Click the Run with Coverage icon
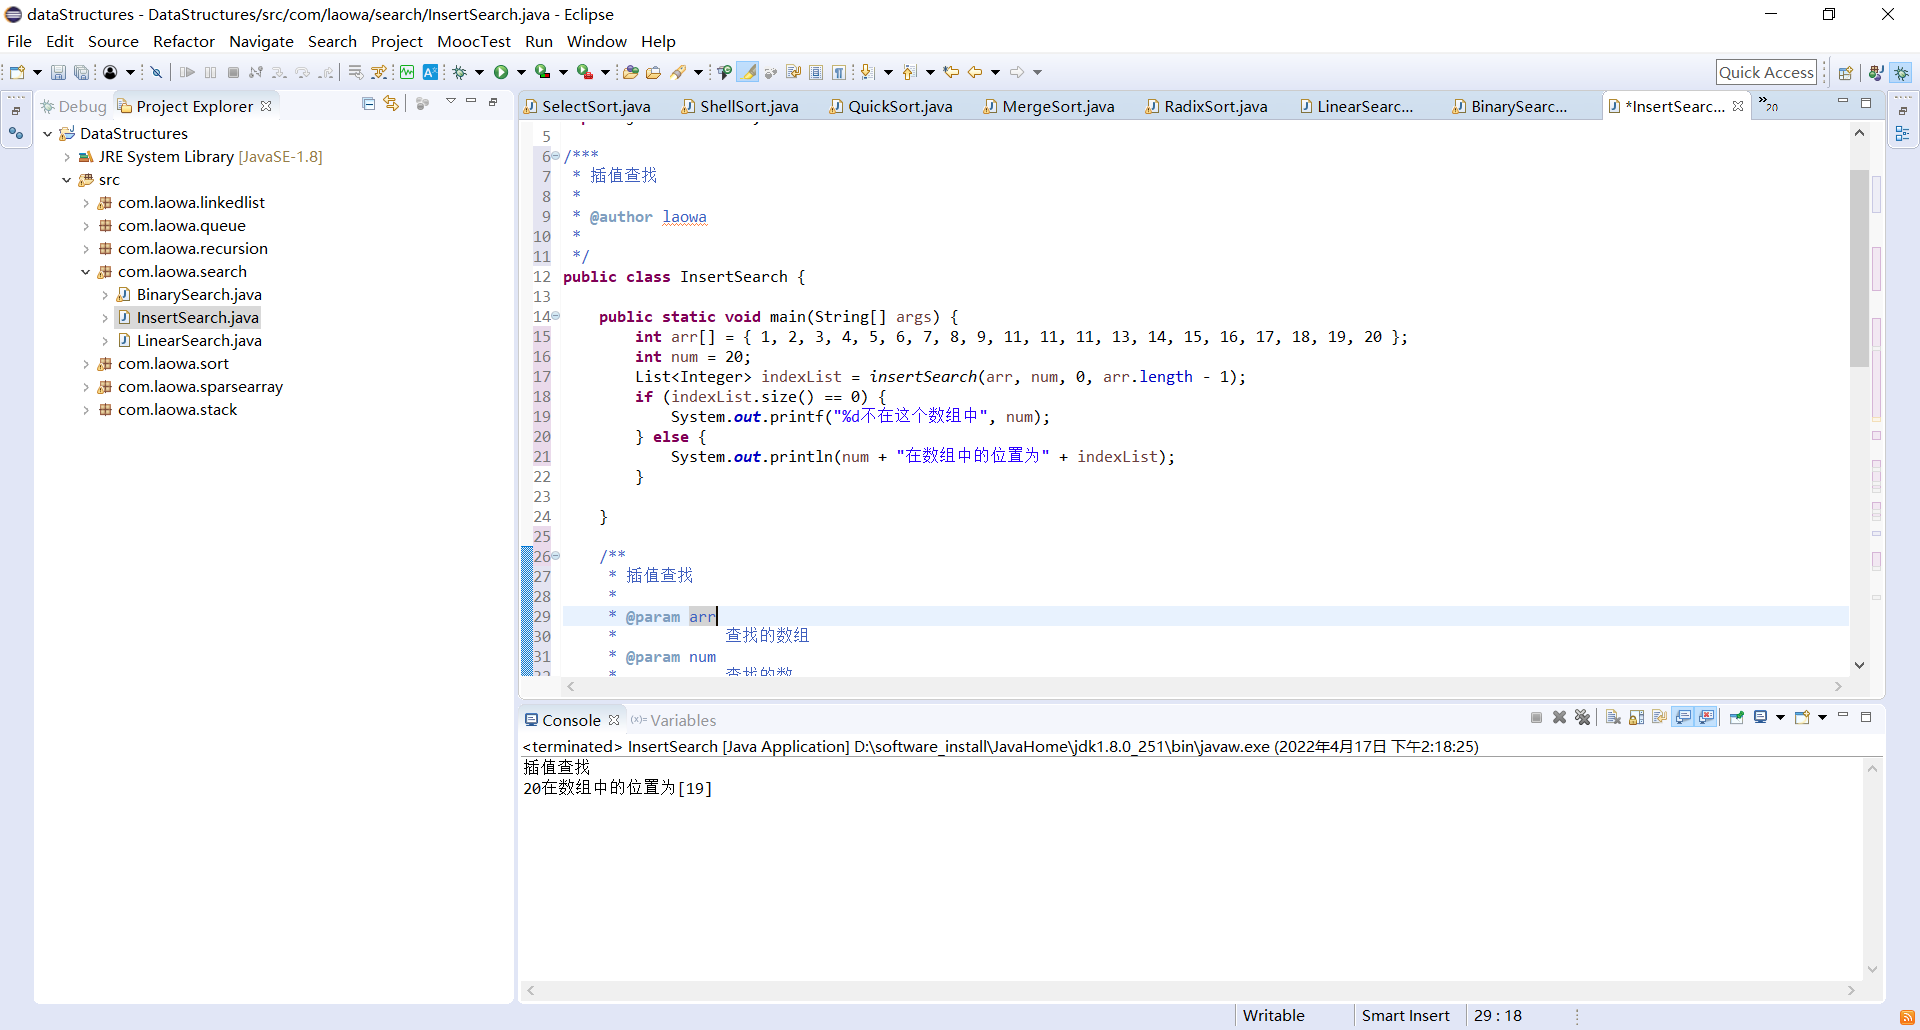 543,72
